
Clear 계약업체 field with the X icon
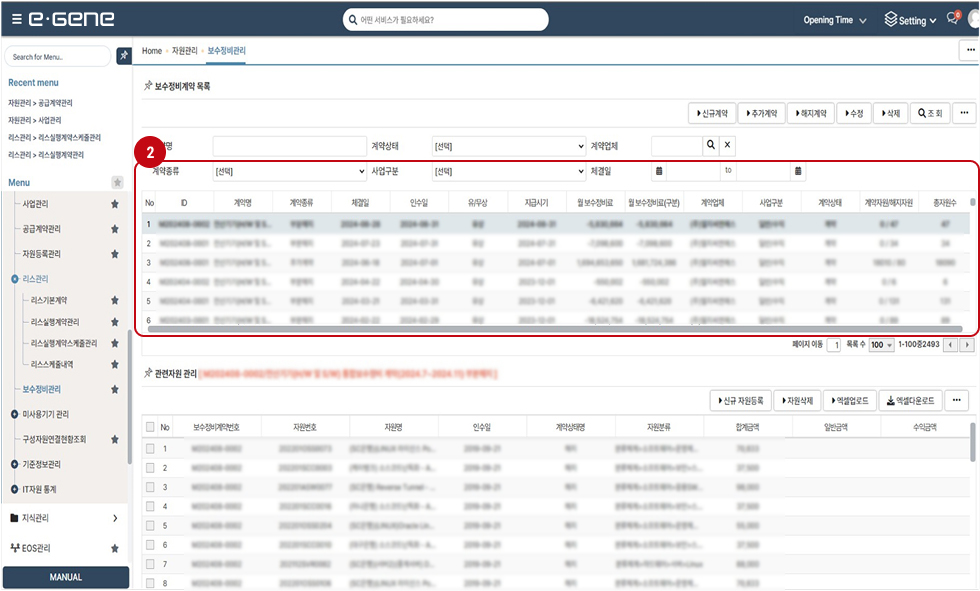[x=728, y=145]
